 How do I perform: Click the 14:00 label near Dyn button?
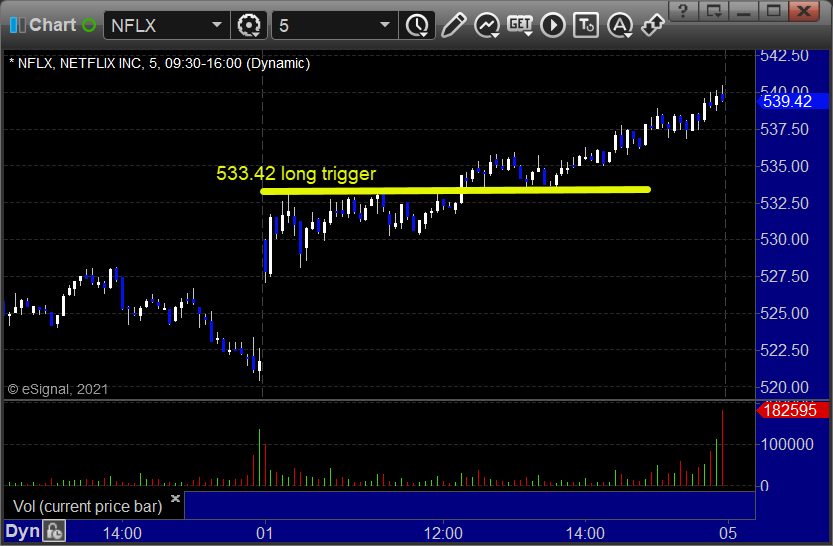pos(122,533)
